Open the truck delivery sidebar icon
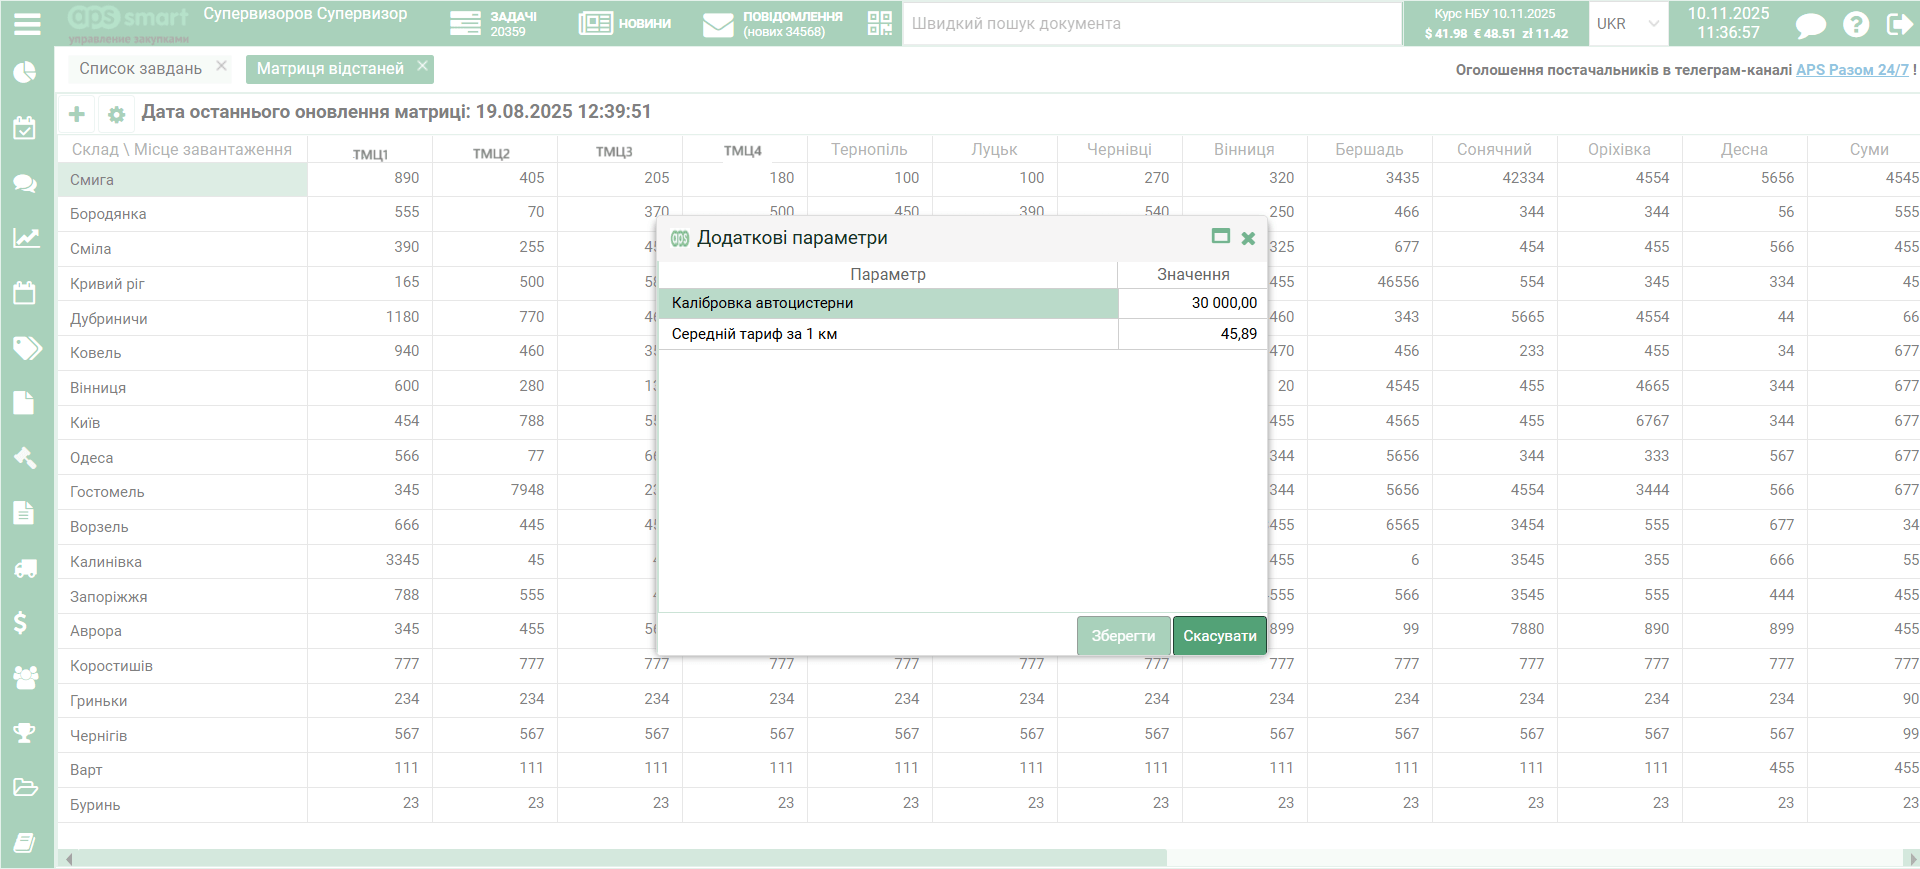Image resolution: width=1920 pixels, height=869 pixels. coord(25,569)
